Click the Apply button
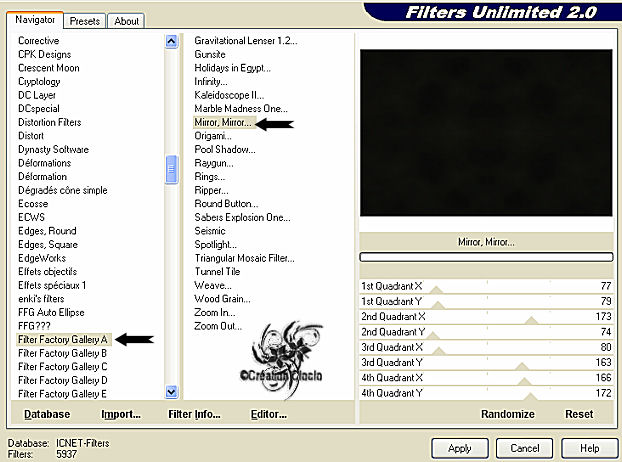This screenshot has height=462, width=622. pos(460,446)
